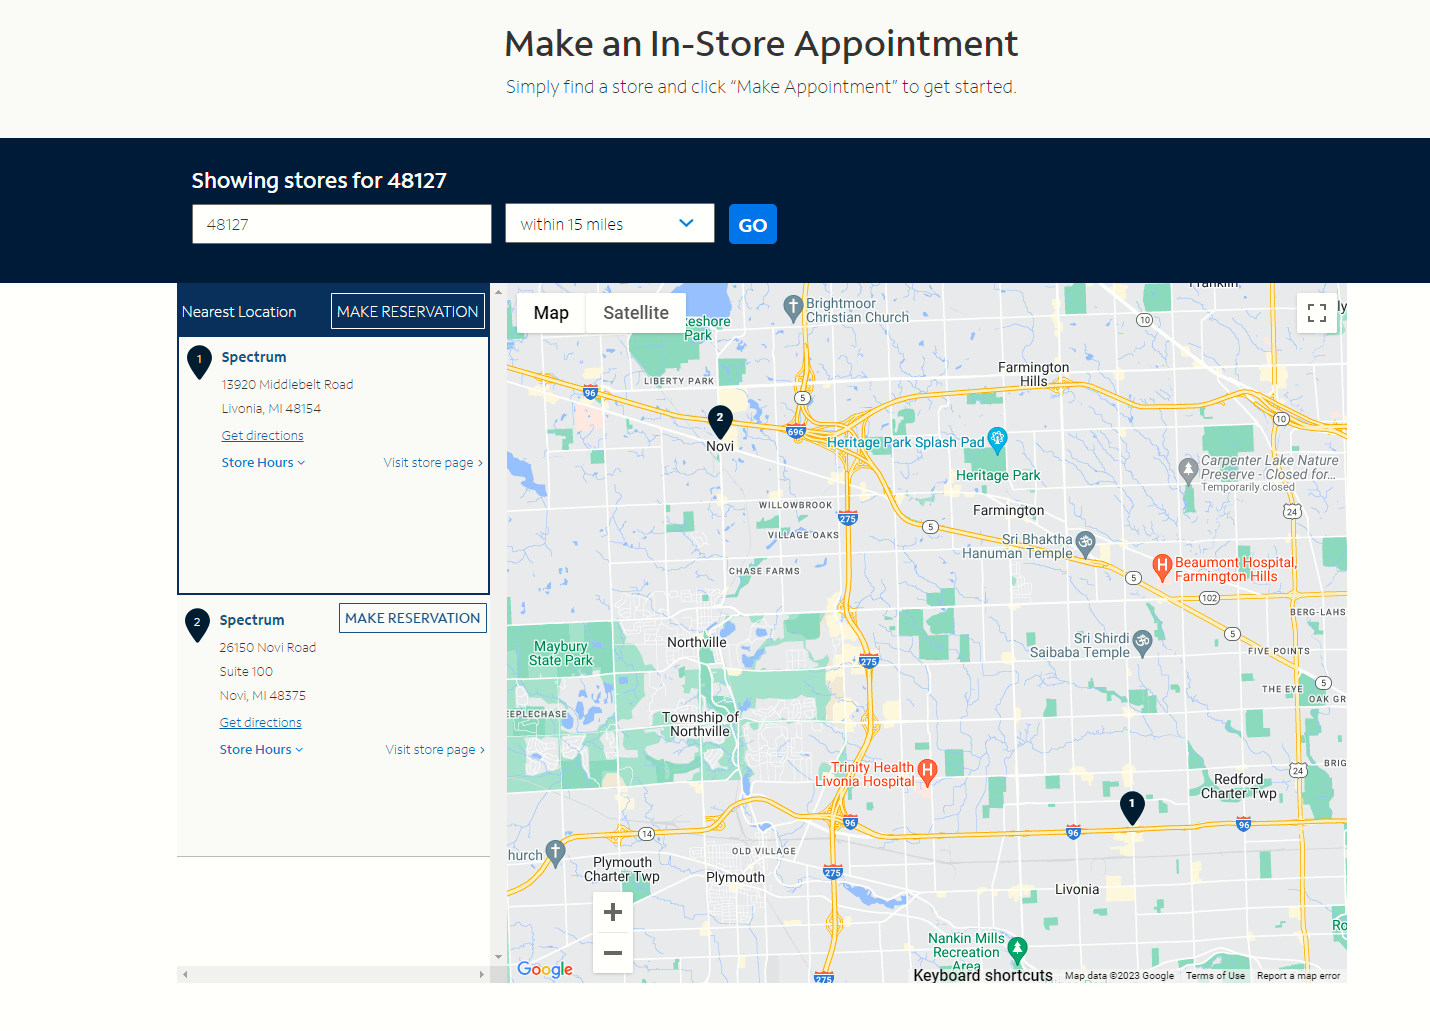Make reservation at Novi Road store

pos(413,618)
